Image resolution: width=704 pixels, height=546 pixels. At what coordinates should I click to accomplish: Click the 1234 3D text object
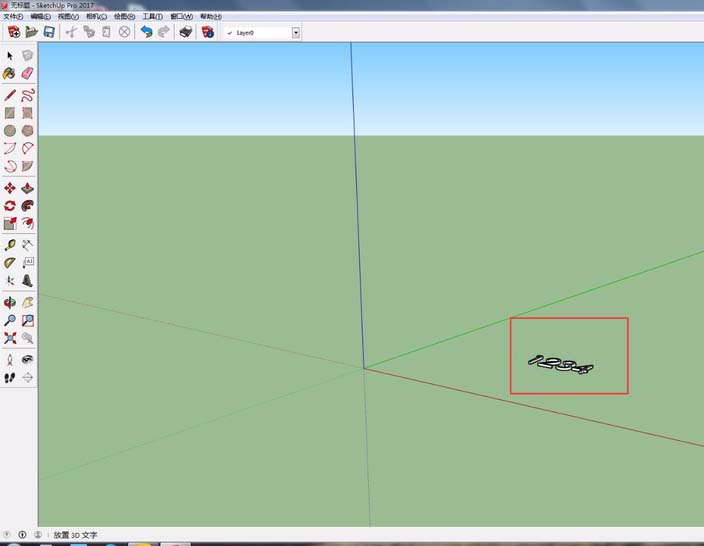click(560, 365)
